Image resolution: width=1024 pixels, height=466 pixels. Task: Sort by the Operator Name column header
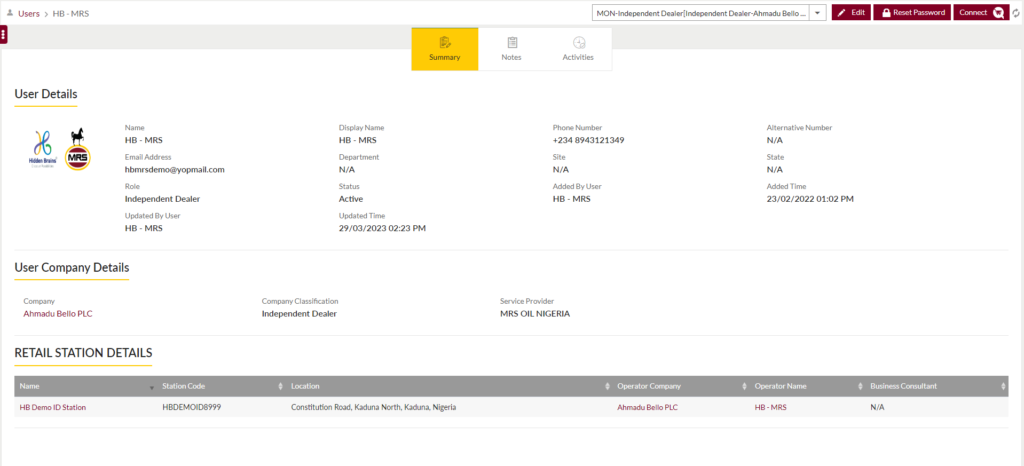pyautogui.click(x=807, y=386)
